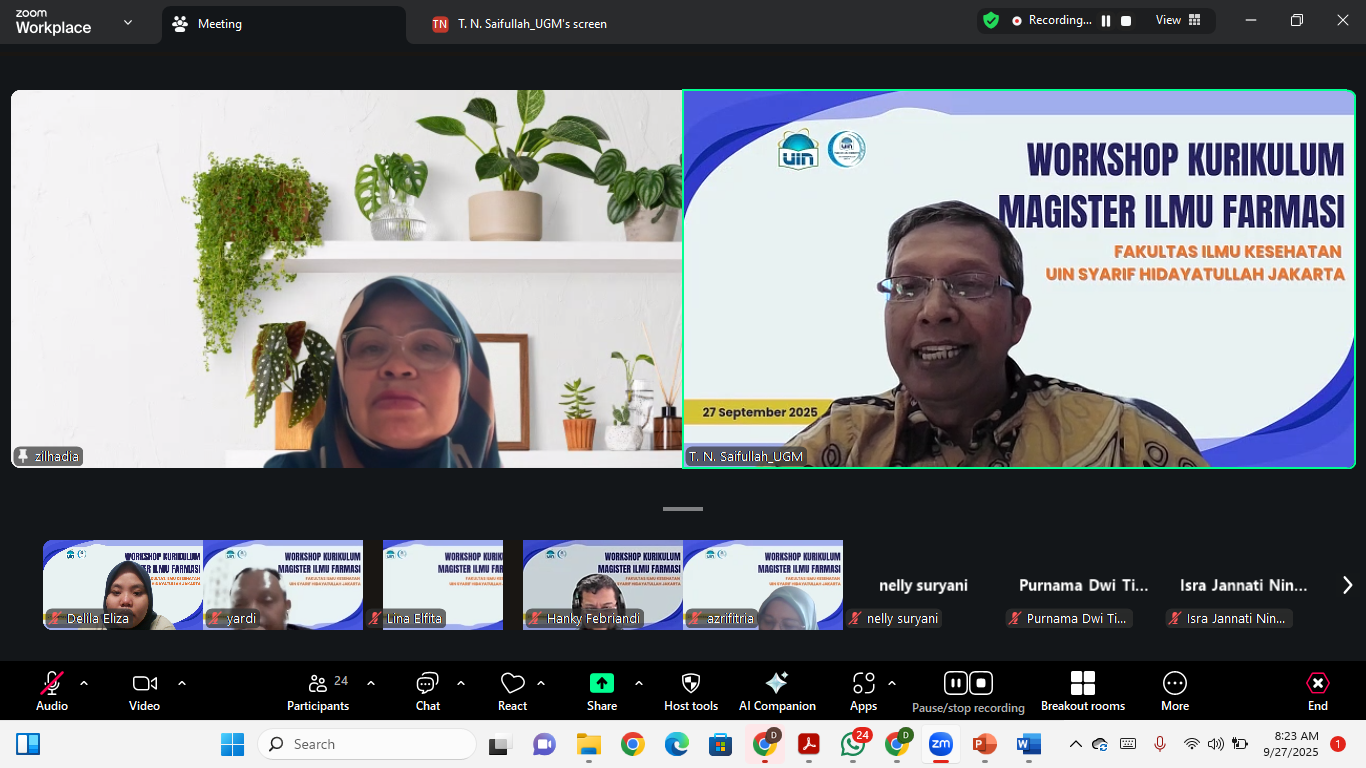Switch to the Meeting tab
This screenshot has height=768, width=1366.
[x=219, y=24]
